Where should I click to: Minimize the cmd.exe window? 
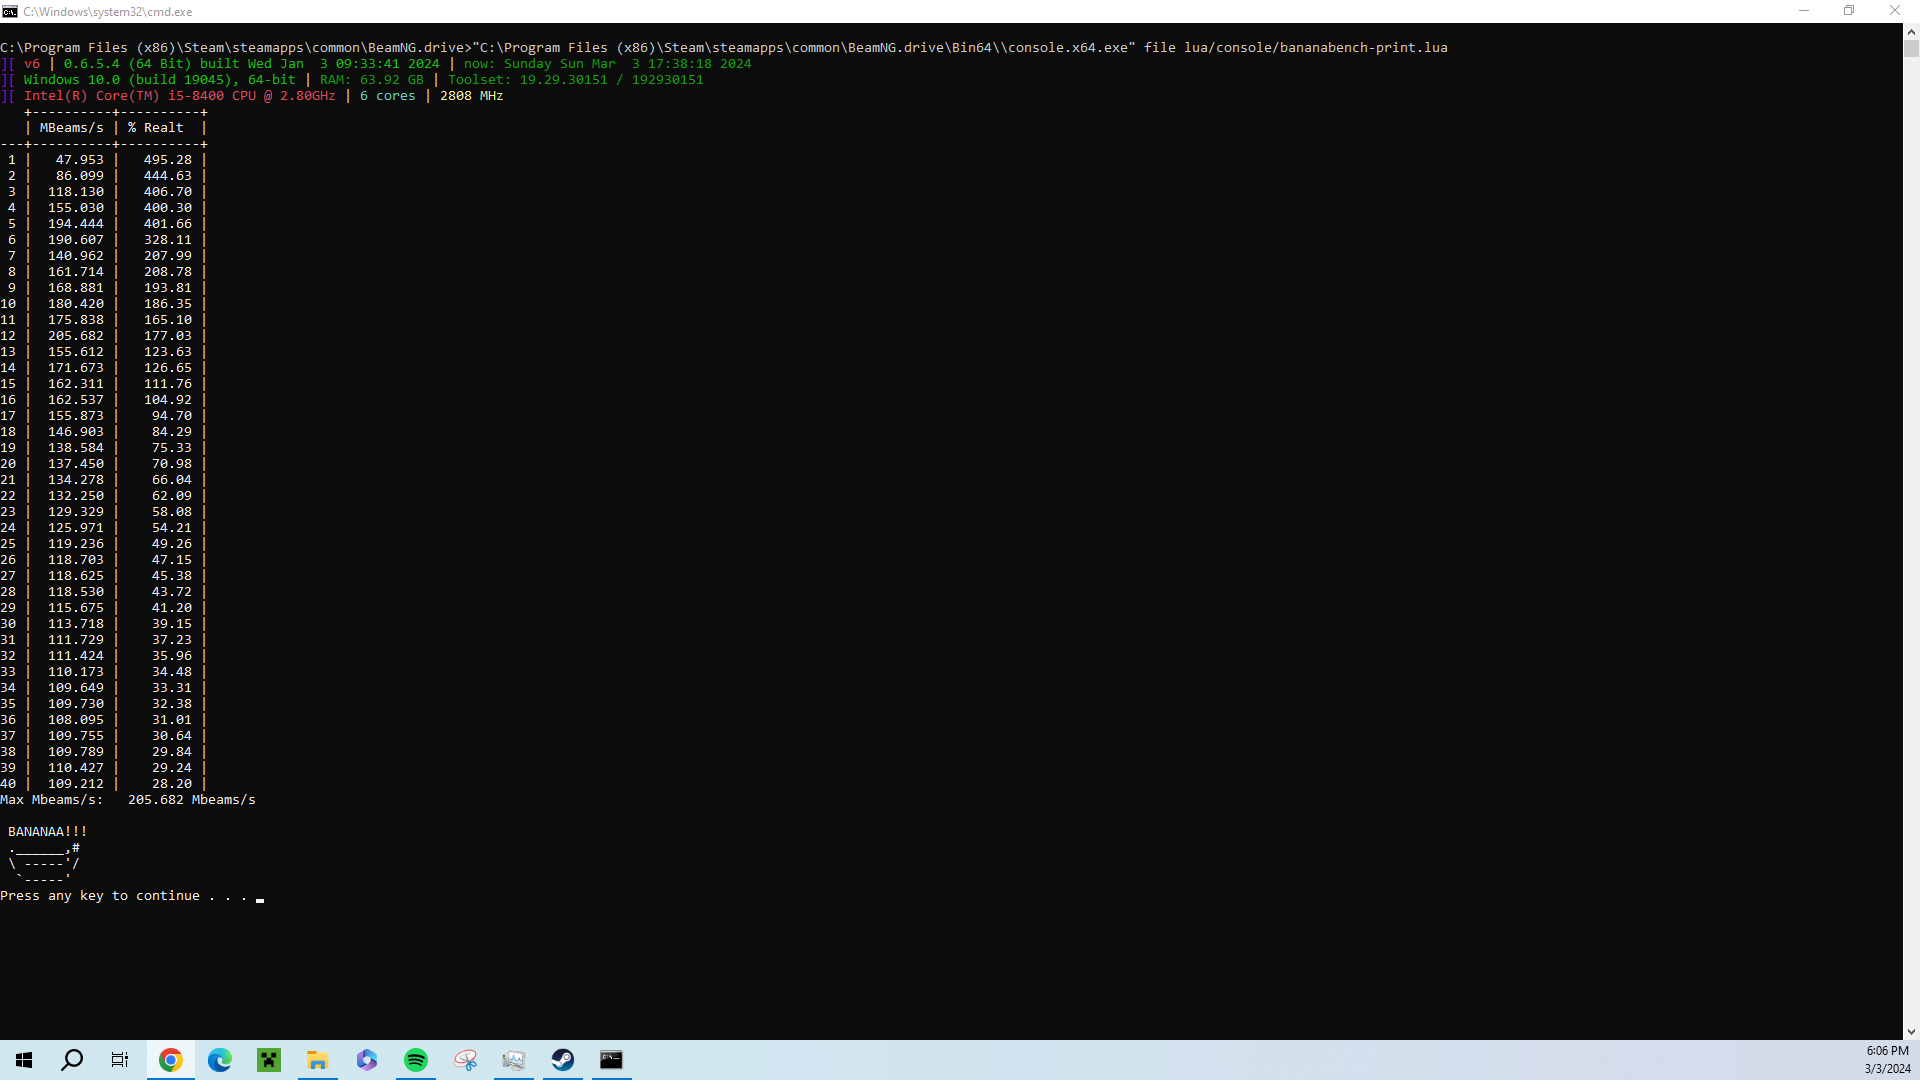(x=1804, y=11)
